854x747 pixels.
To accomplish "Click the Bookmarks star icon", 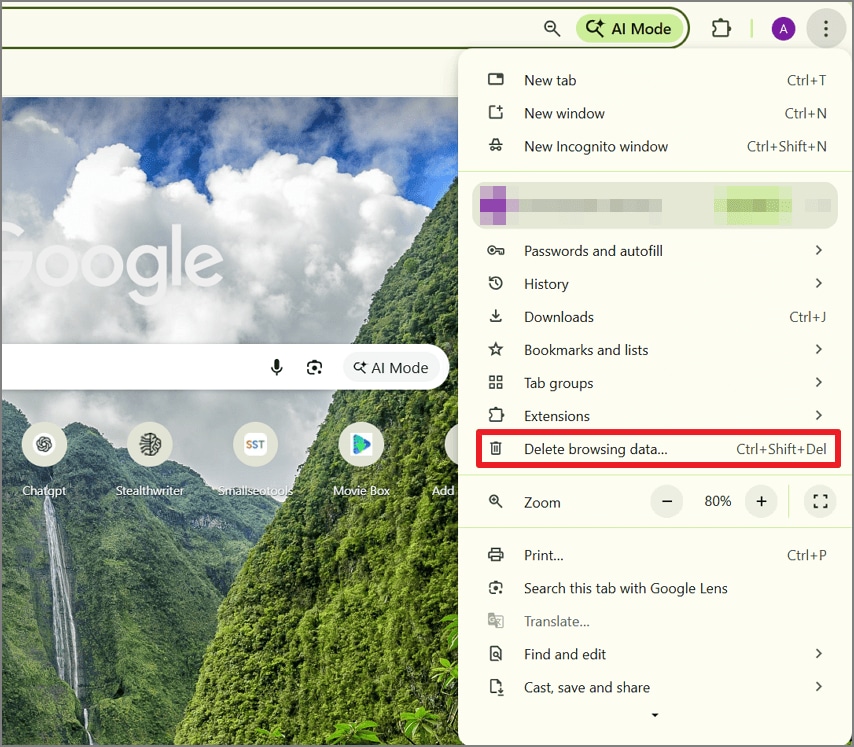I will click(496, 349).
